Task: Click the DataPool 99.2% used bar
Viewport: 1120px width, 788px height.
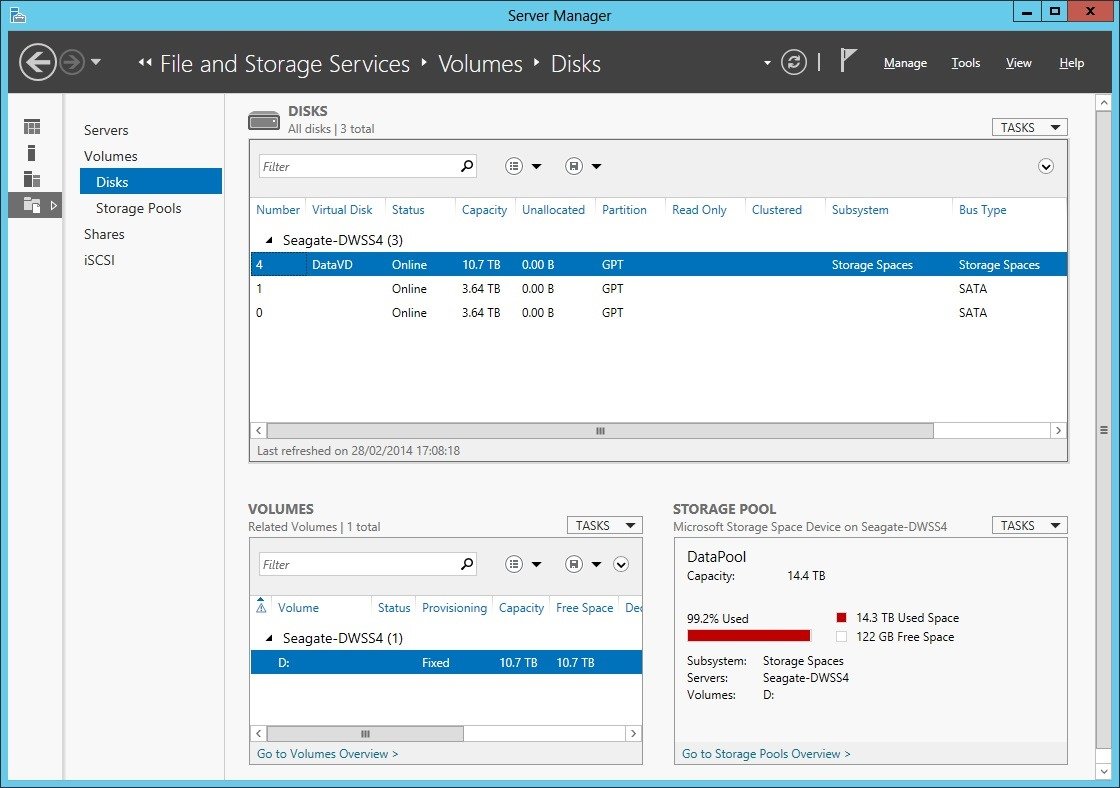Action: pyautogui.click(x=749, y=635)
